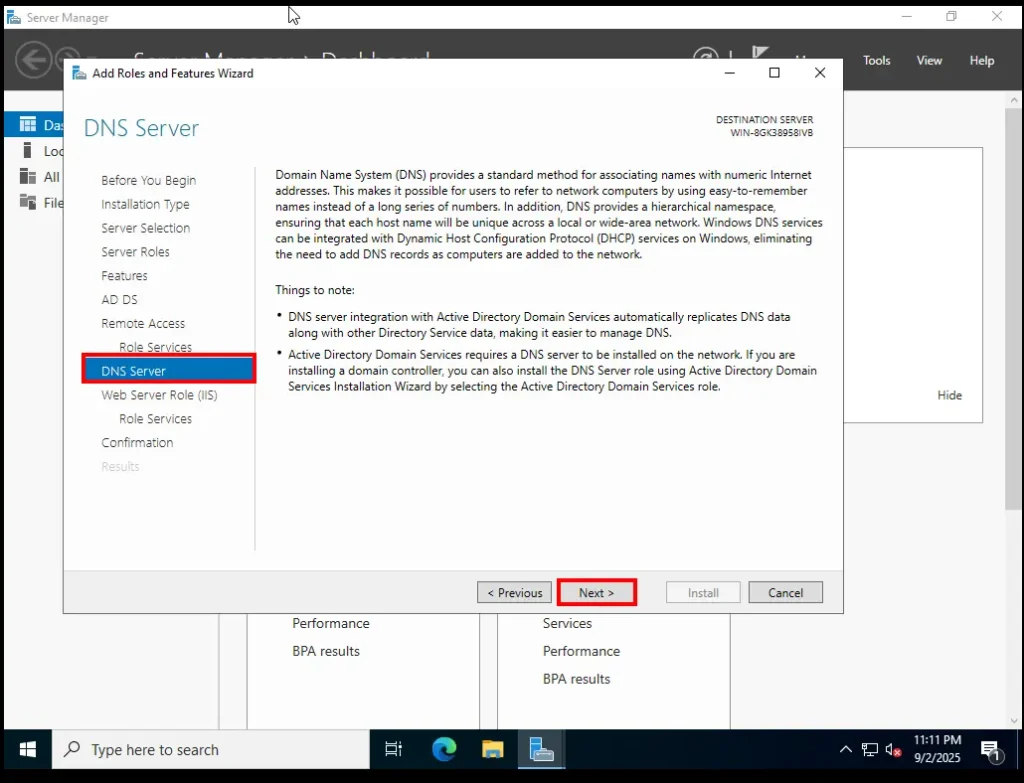Click the Next button in the wizard
1024x783 pixels.
(x=596, y=592)
